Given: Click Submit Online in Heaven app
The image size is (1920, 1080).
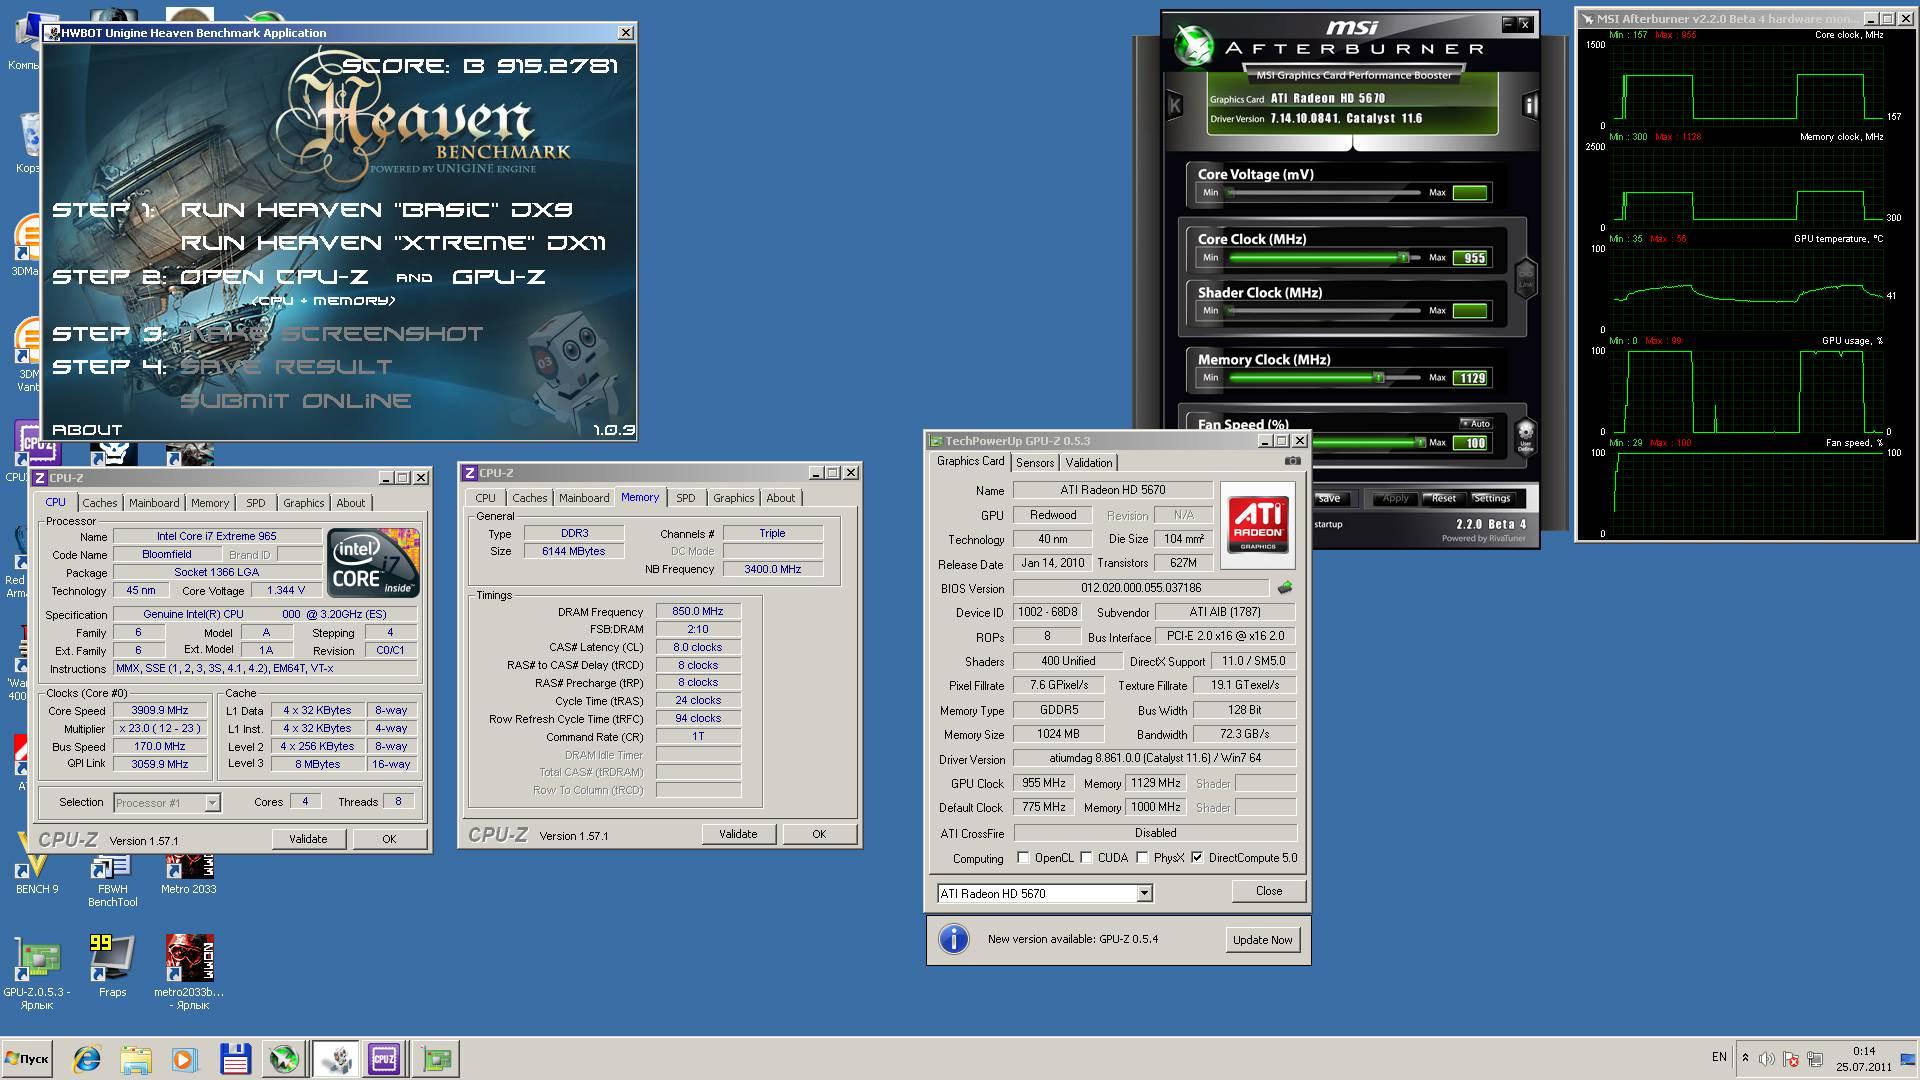Looking at the screenshot, I should coord(296,401).
